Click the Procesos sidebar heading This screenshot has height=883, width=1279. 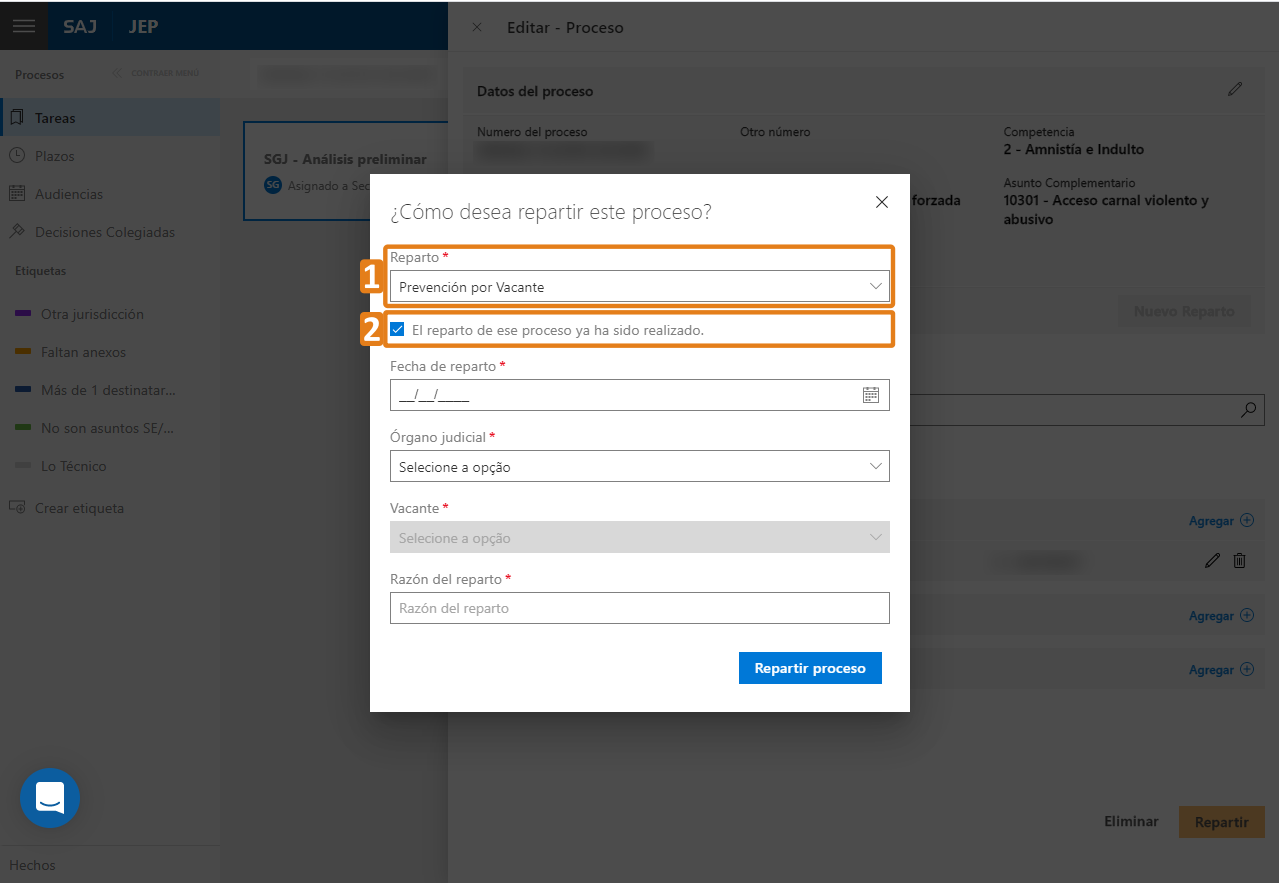pos(39,75)
